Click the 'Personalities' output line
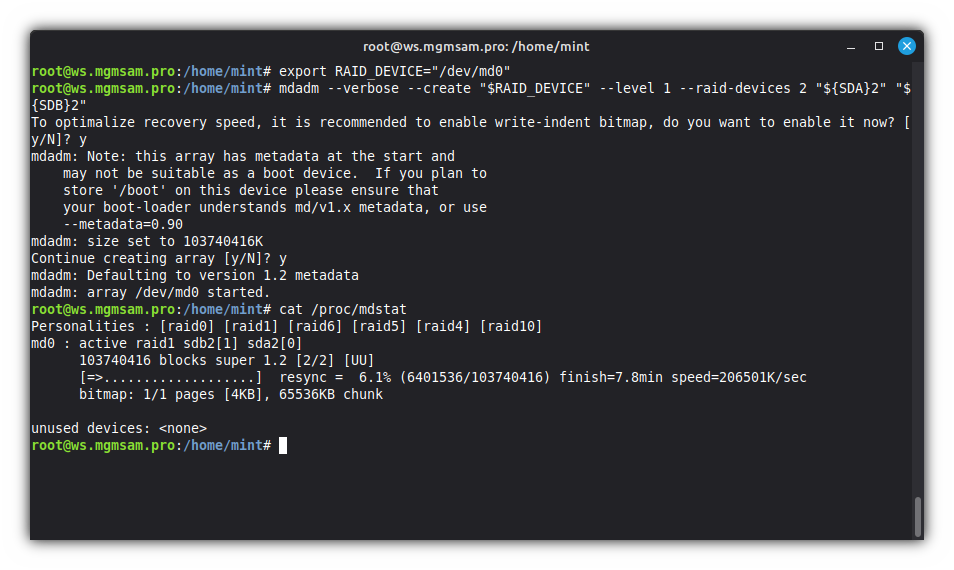The height and width of the screenshot is (570, 954). 286,326
